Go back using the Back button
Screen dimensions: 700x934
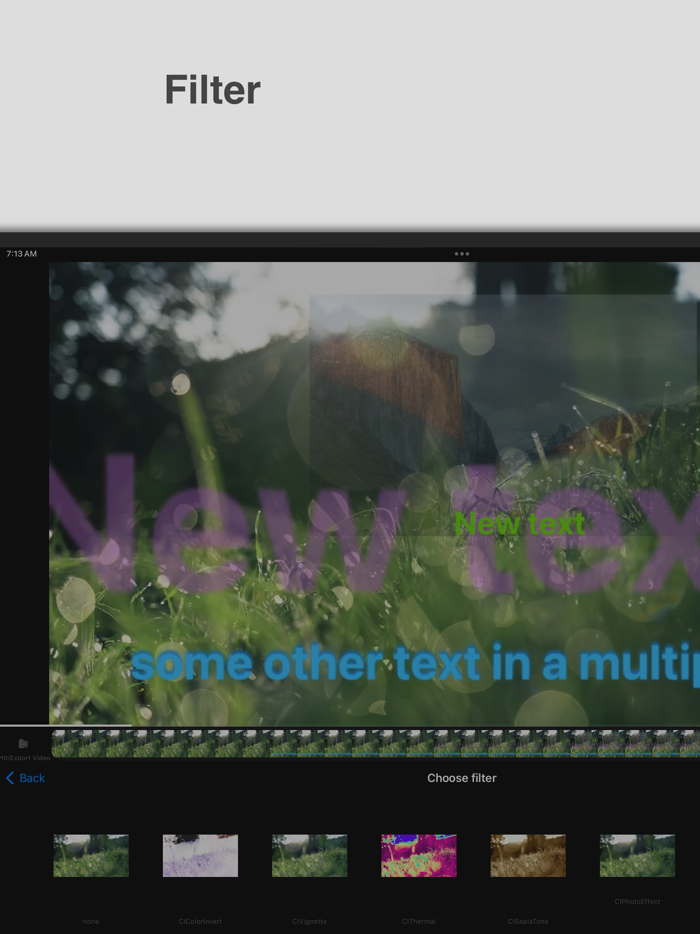coord(26,778)
